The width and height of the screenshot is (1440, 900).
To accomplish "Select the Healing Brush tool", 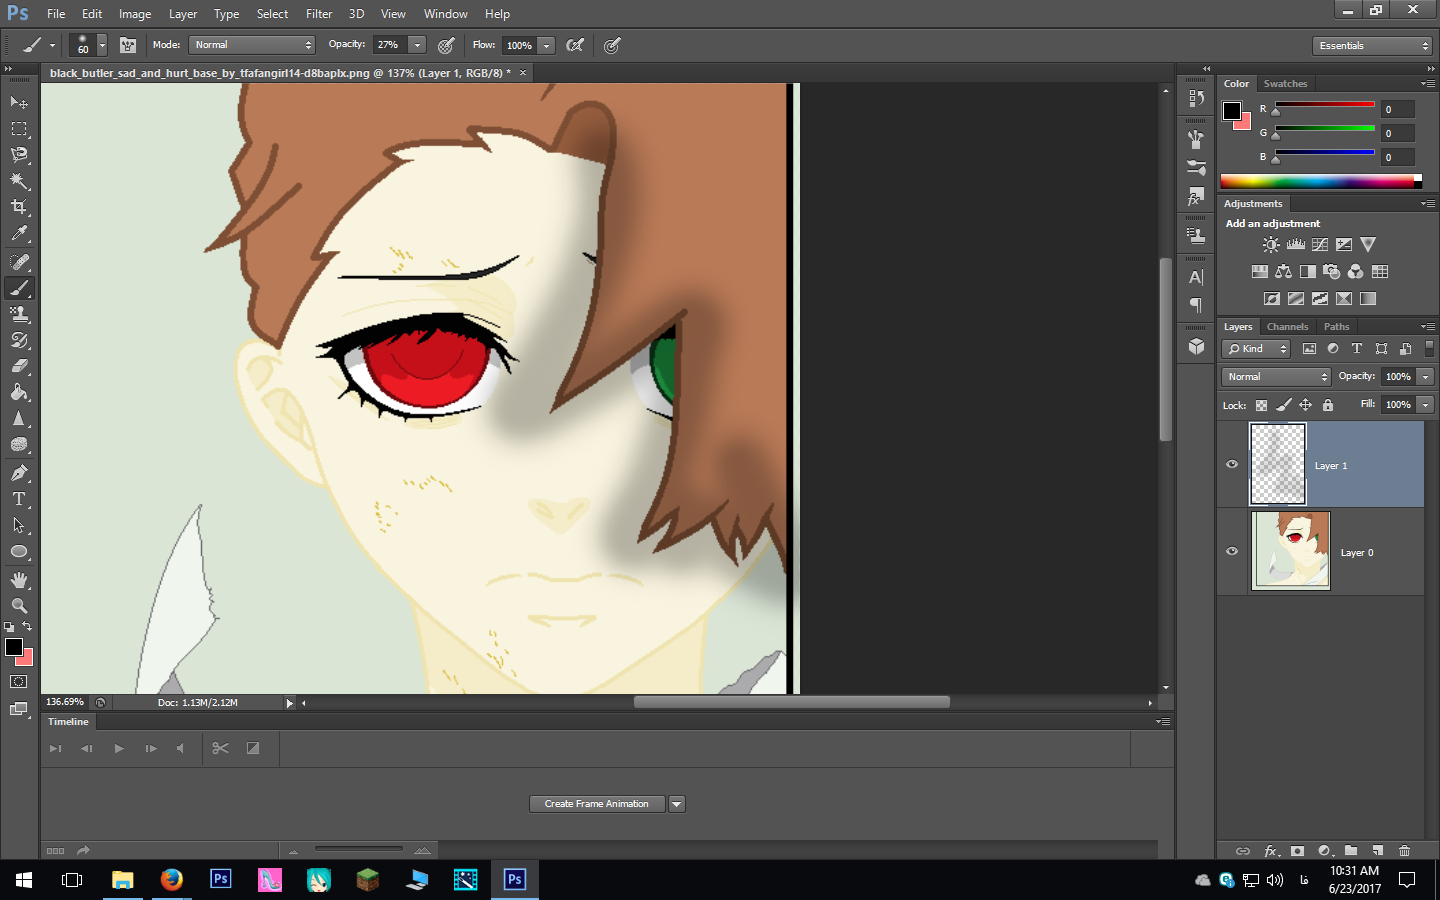I will [19, 262].
